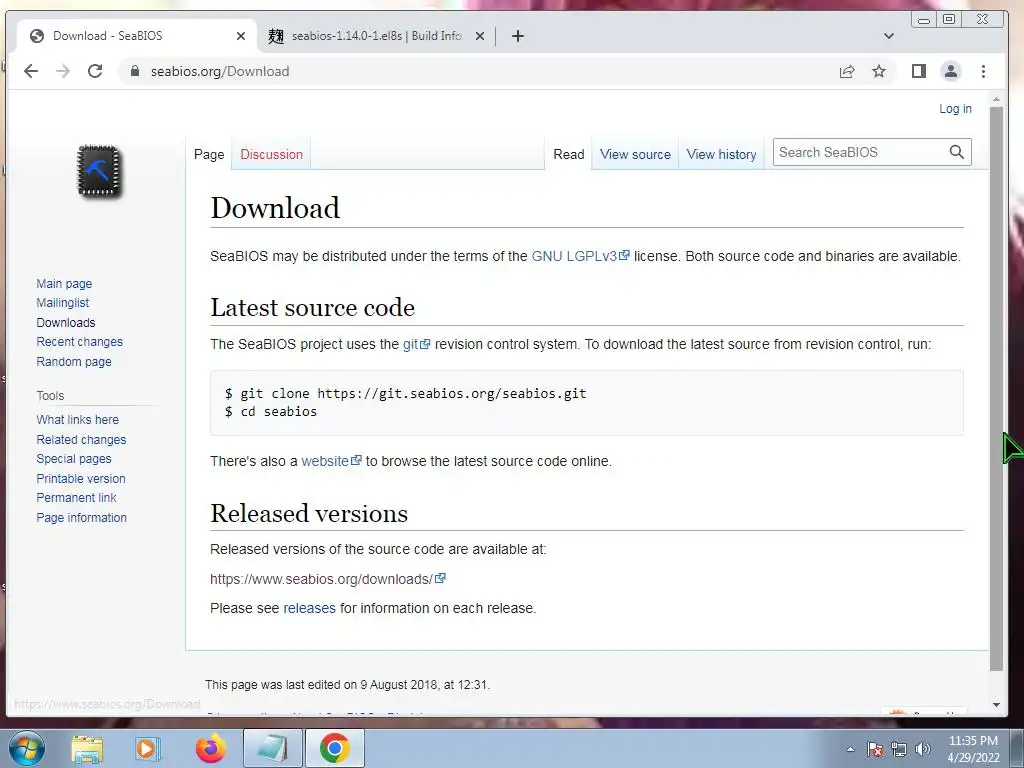Click the git clone command text
The image size is (1024, 768).
coord(406,393)
